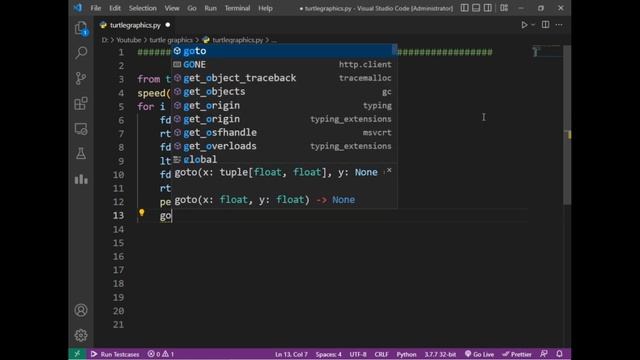Viewport: 640px width, 360px height.
Task: Click the Prettier status bar item
Action: pos(517,354)
